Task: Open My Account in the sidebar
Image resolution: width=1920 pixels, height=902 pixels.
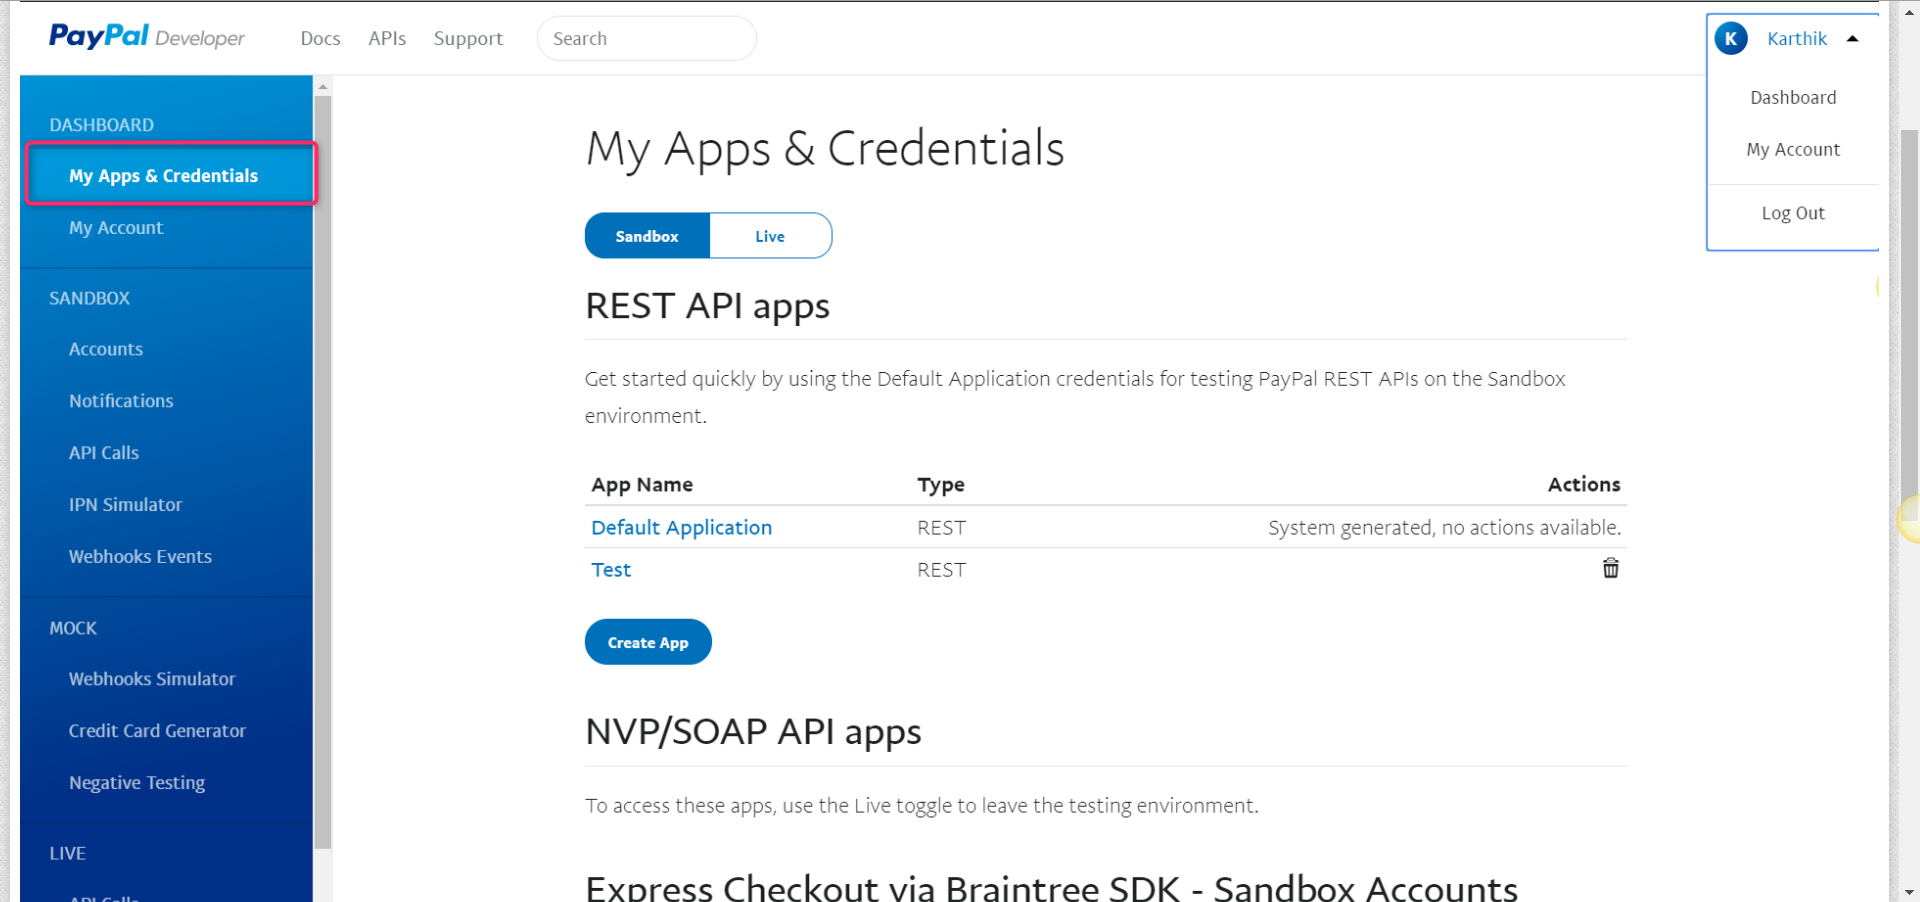Action: pos(116,227)
